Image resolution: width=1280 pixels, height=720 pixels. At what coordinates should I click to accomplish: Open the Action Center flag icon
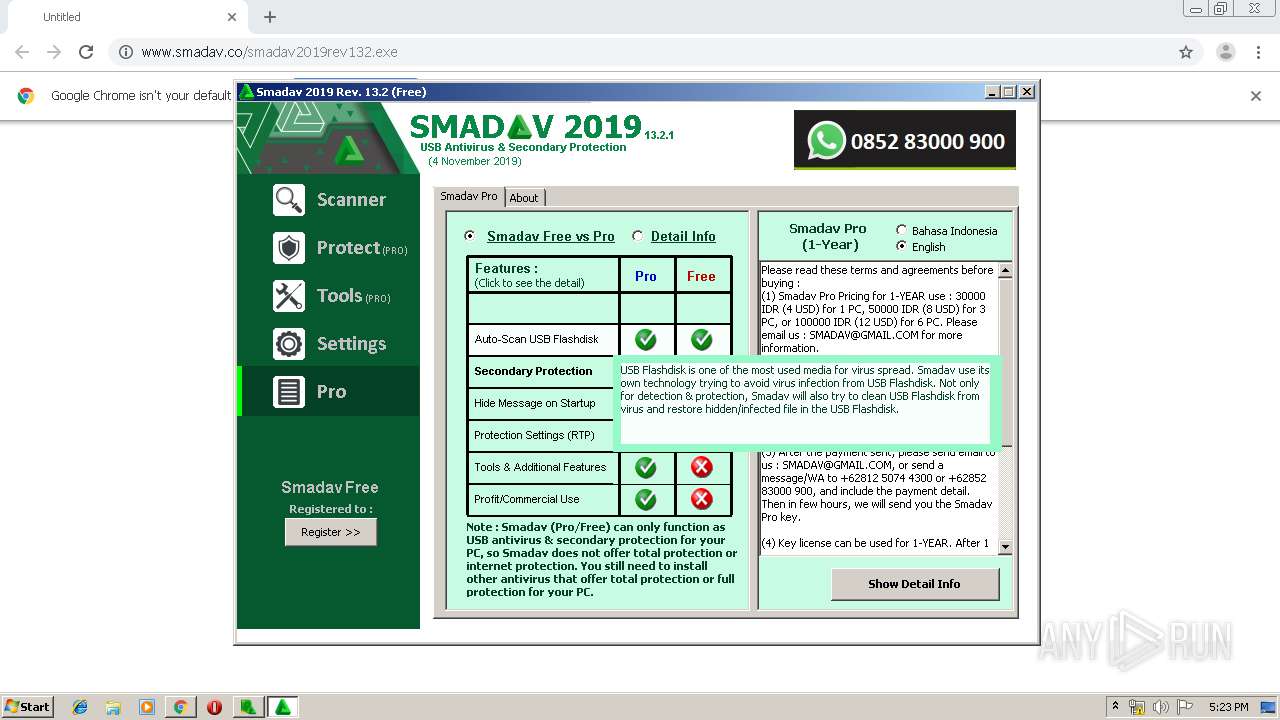click(1185, 707)
